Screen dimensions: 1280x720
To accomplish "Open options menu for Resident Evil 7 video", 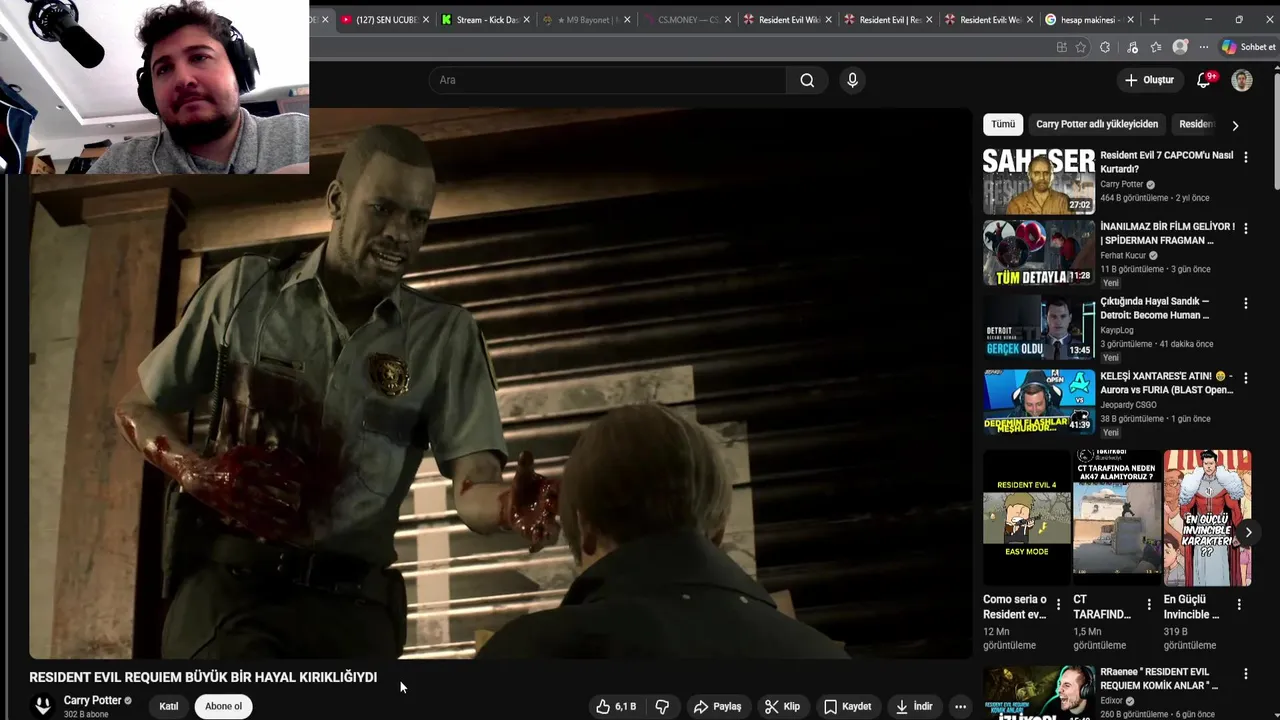I will (1245, 157).
